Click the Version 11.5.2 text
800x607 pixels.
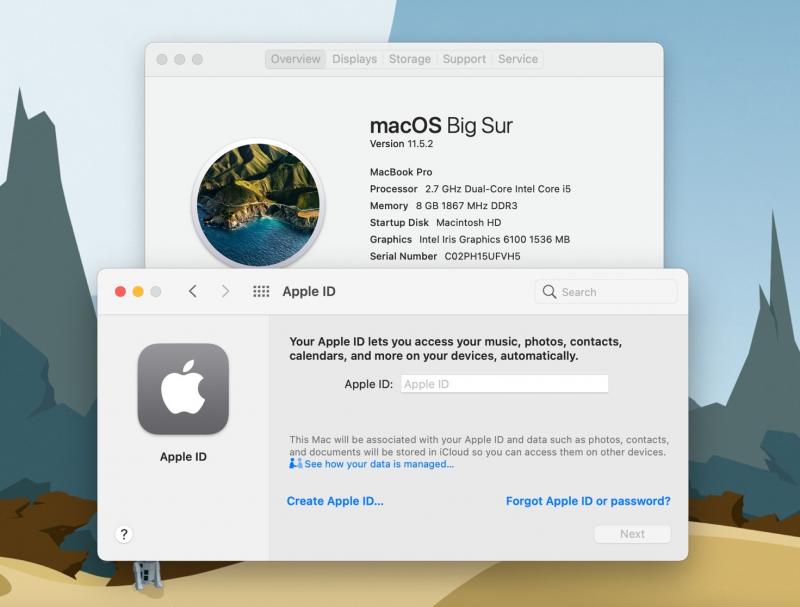pos(402,144)
